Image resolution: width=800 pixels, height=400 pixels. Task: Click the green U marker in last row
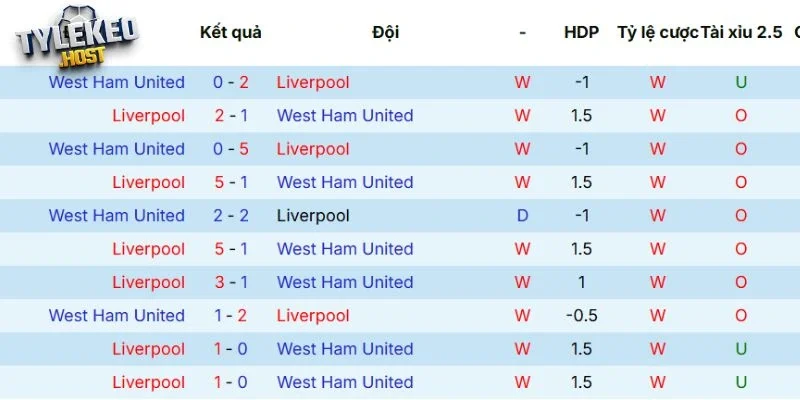741,382
